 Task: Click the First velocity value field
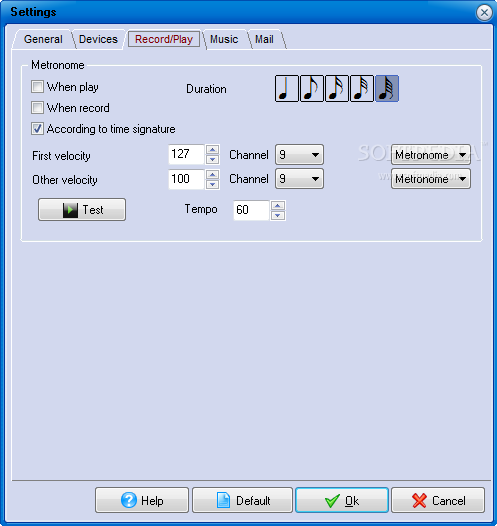186,155
